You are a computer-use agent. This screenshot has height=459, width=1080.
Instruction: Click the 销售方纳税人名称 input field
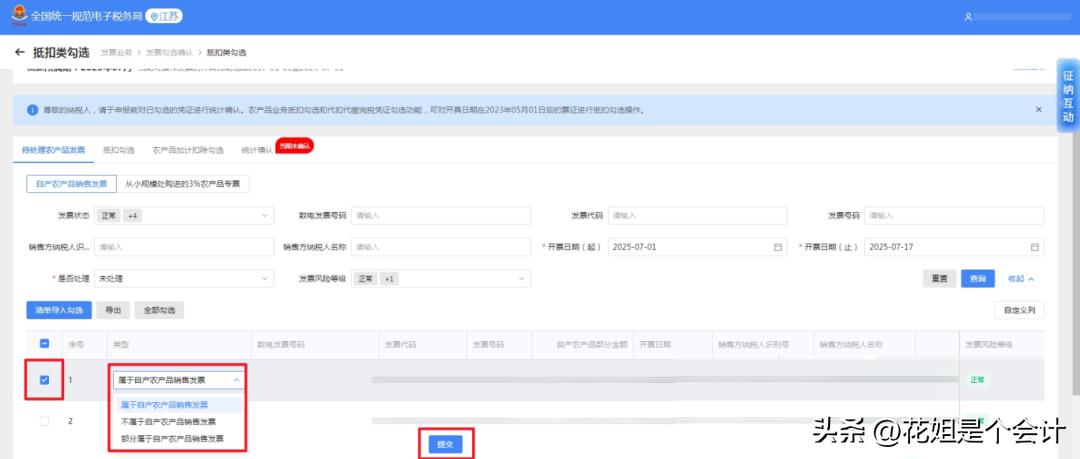tap(442, 247)
